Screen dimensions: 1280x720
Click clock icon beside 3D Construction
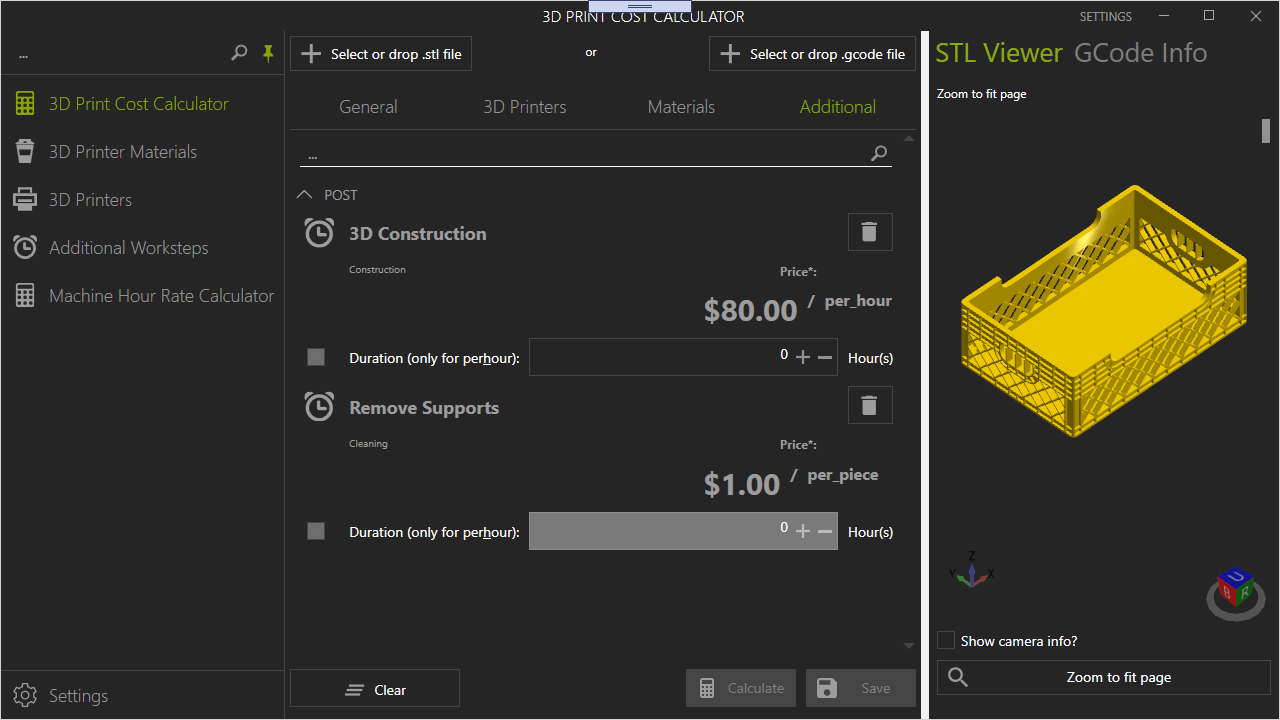click(319, 233)
